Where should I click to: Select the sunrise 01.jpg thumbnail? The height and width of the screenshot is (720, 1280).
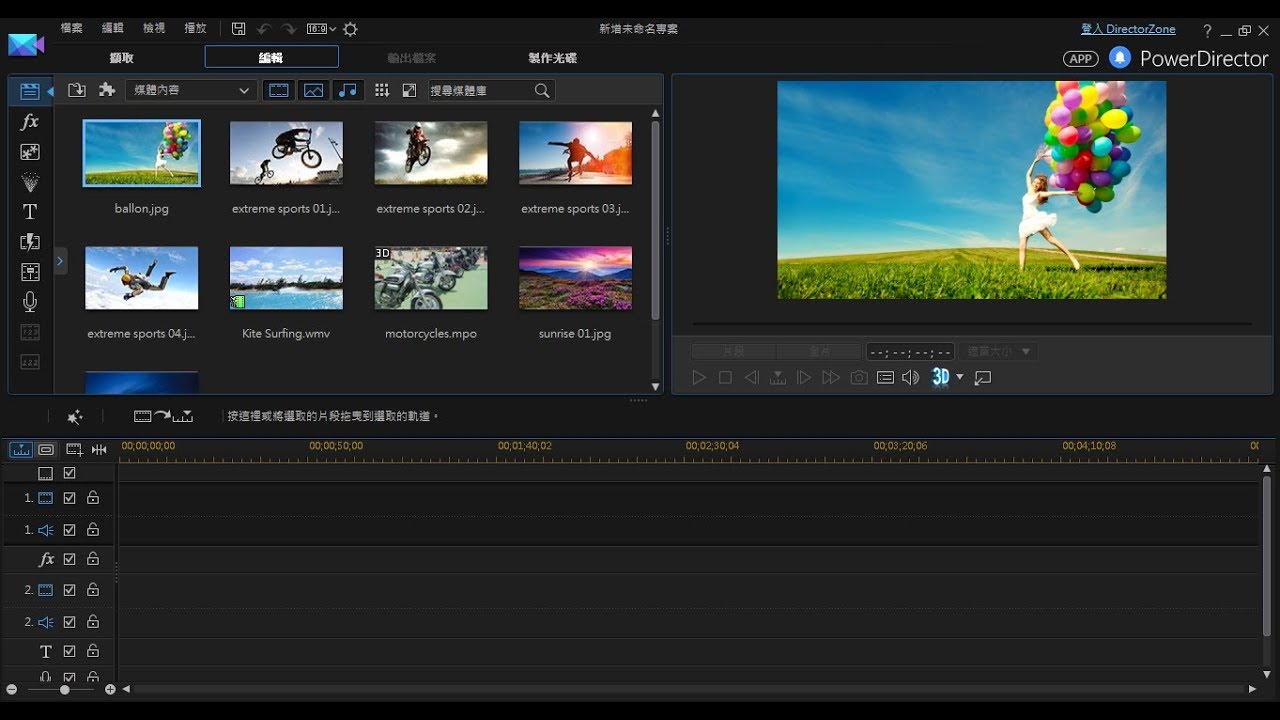(x=575, y=278)
